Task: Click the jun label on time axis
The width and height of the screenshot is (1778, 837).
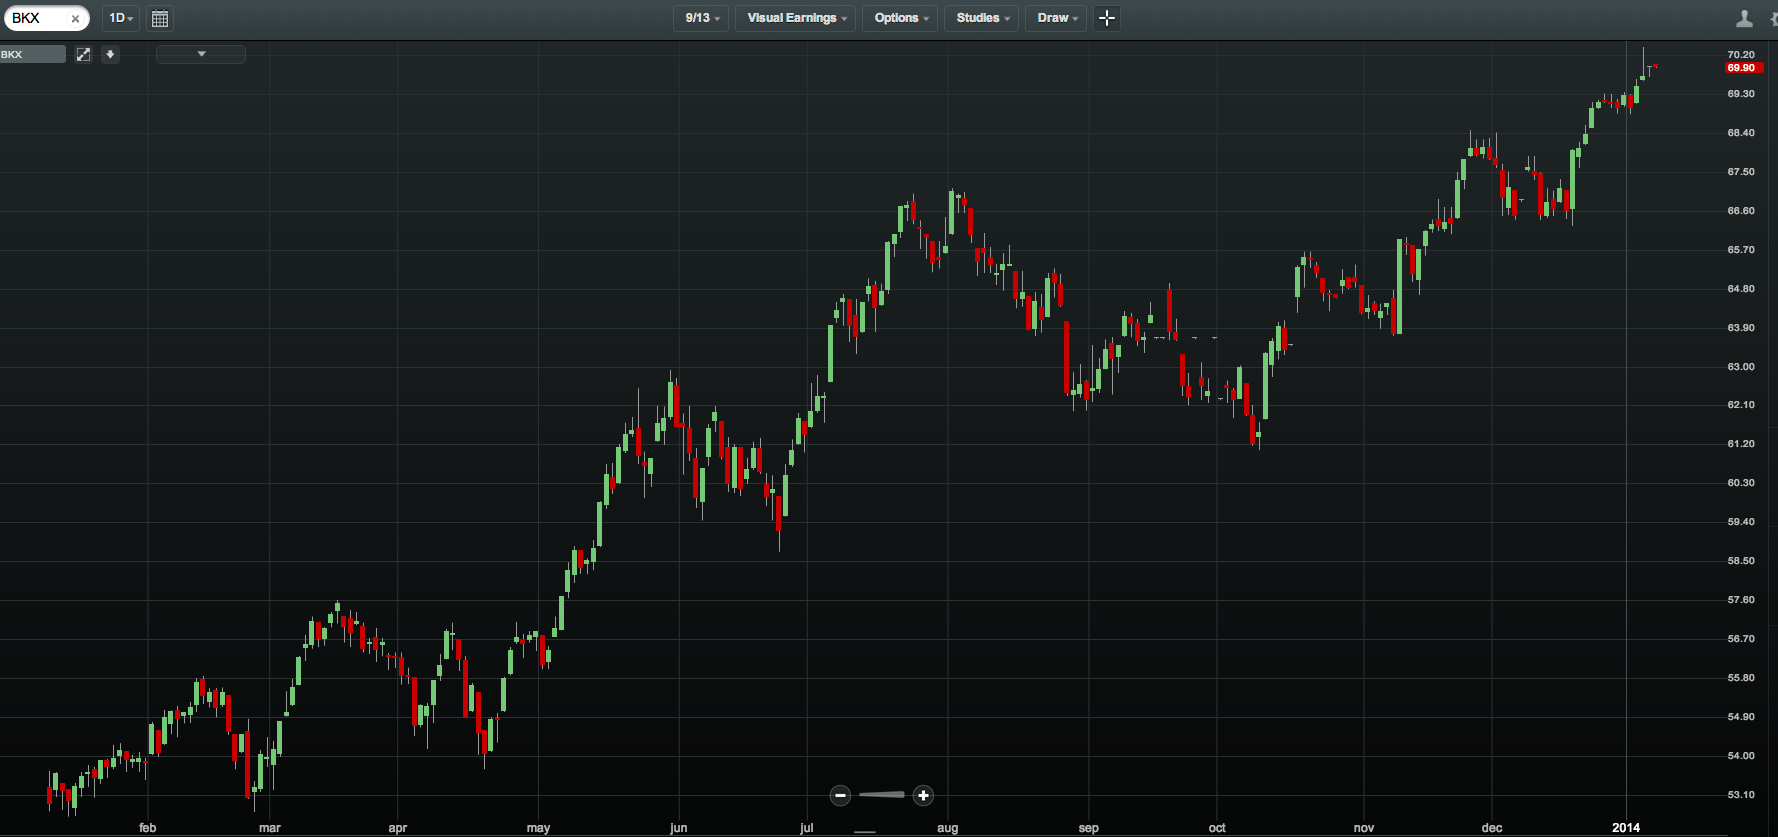Action: pos(679,828)
